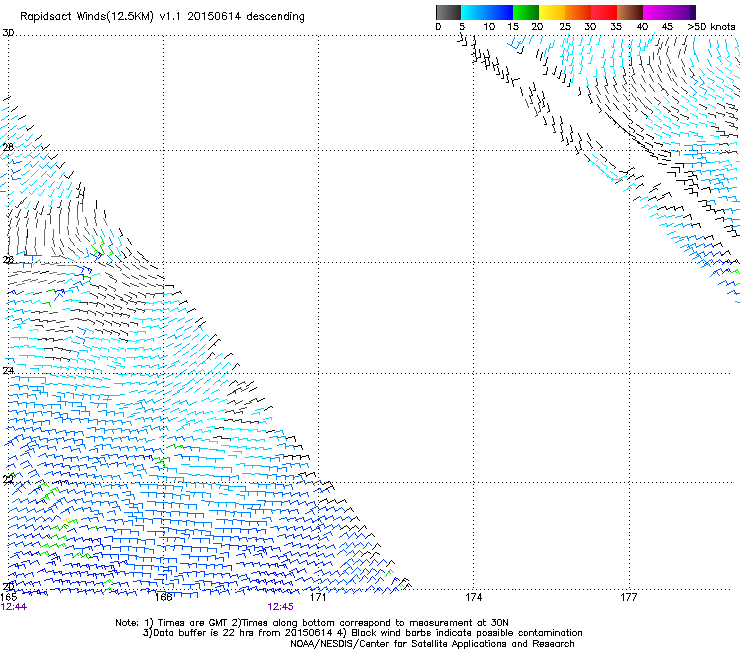
Task: Click the orange 25-30 knots legend swatch
Action: click(x=578, y=12)
